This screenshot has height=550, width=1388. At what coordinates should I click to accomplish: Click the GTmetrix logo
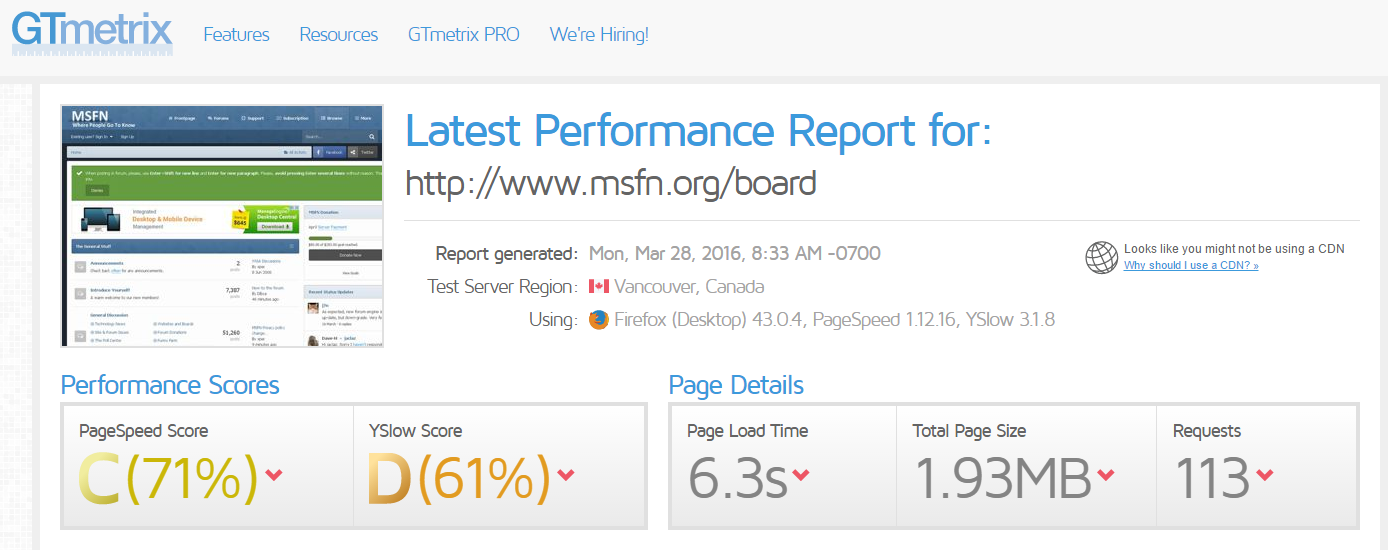coord(92,31)
